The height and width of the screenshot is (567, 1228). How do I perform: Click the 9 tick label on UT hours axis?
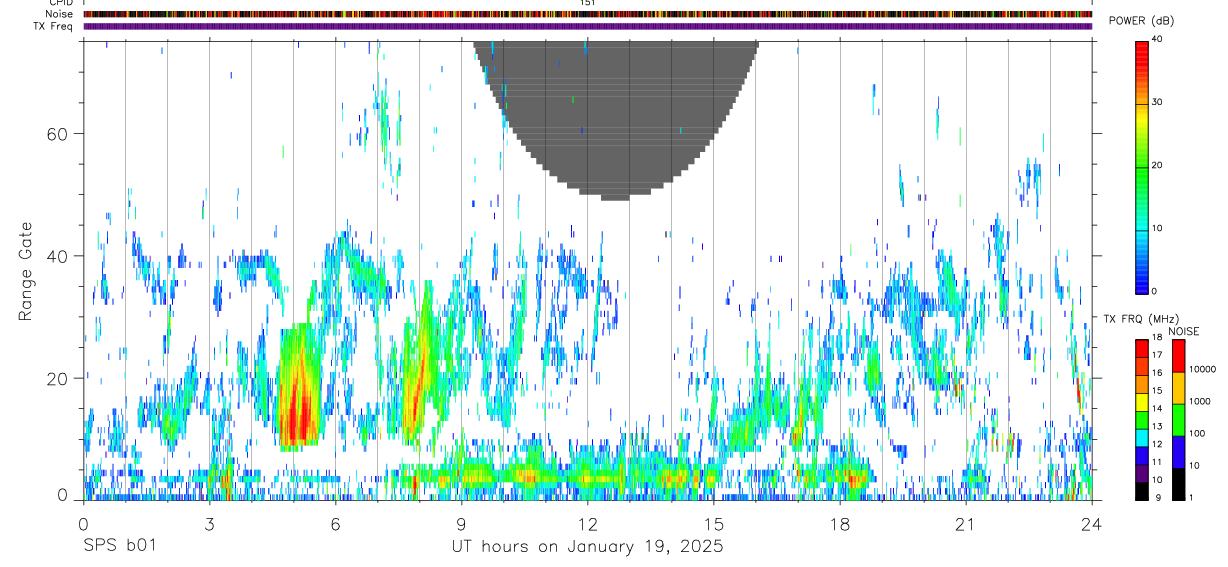coord(462,523)
